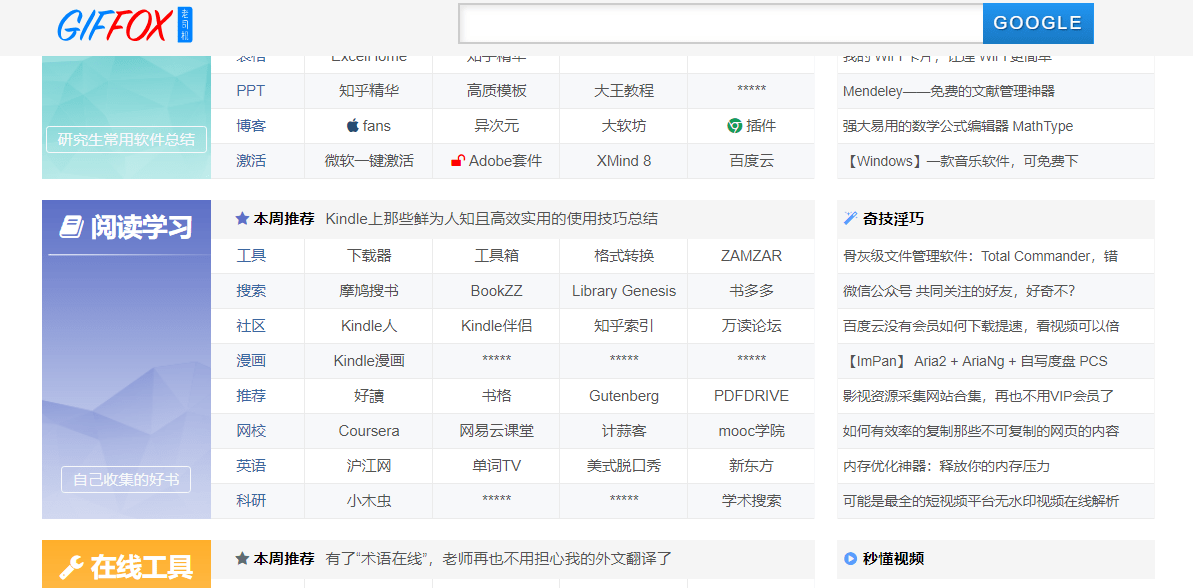1193x588 pixels.
Task: Open the Total Commander article
Action: coord(981,256)
